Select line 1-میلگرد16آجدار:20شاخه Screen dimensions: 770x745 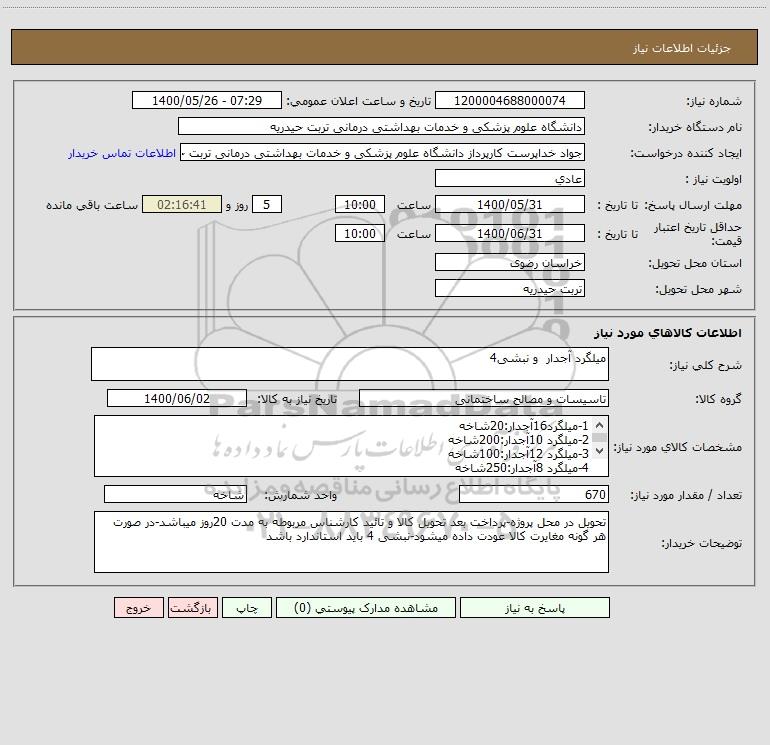[523, 425]
